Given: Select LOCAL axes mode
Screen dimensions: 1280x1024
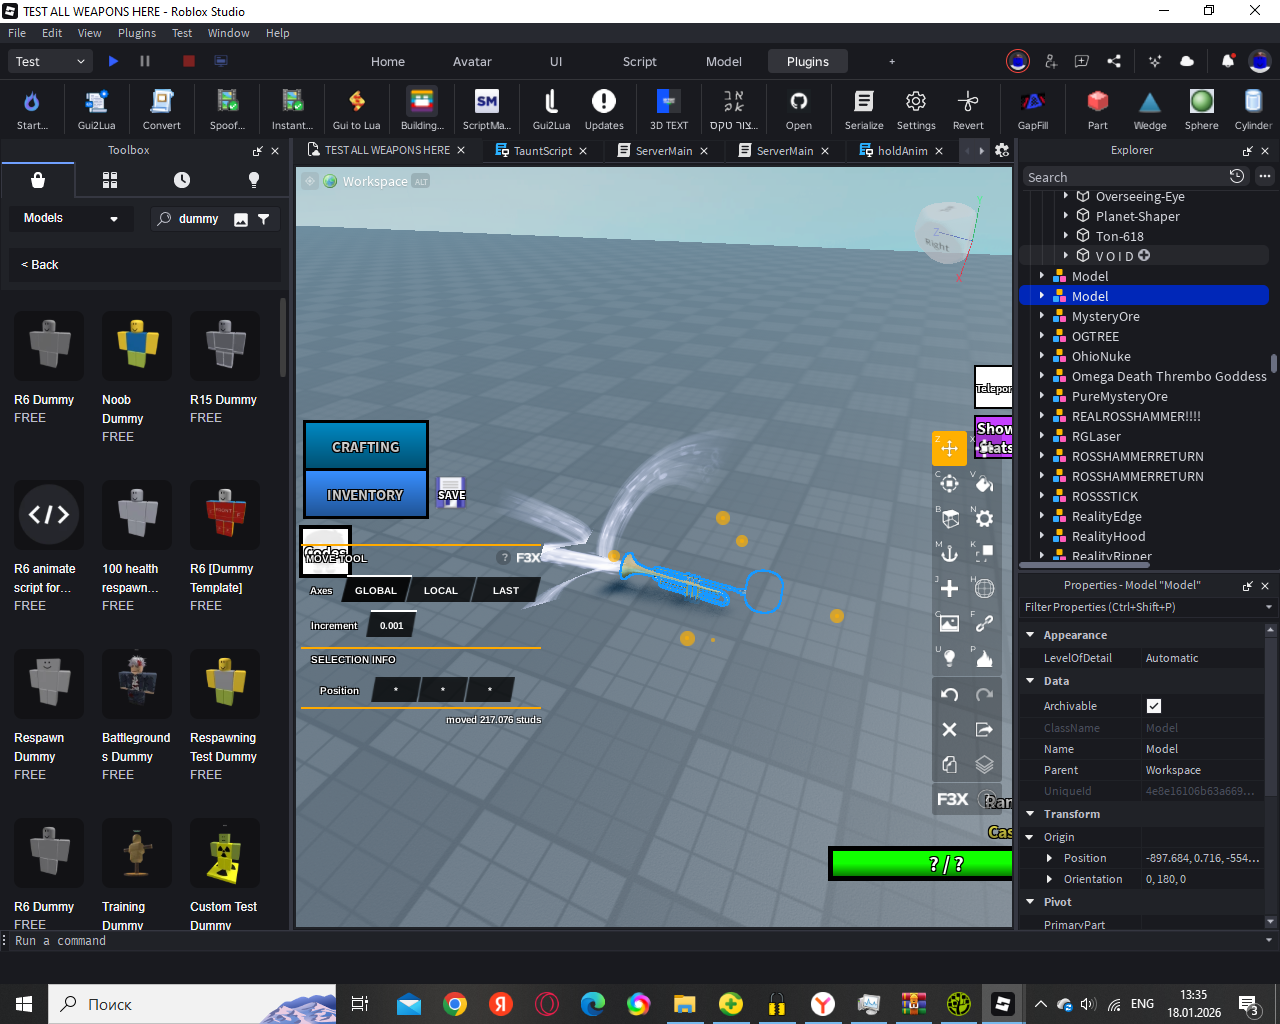Looking at the screenshot, I should [440, 590].
